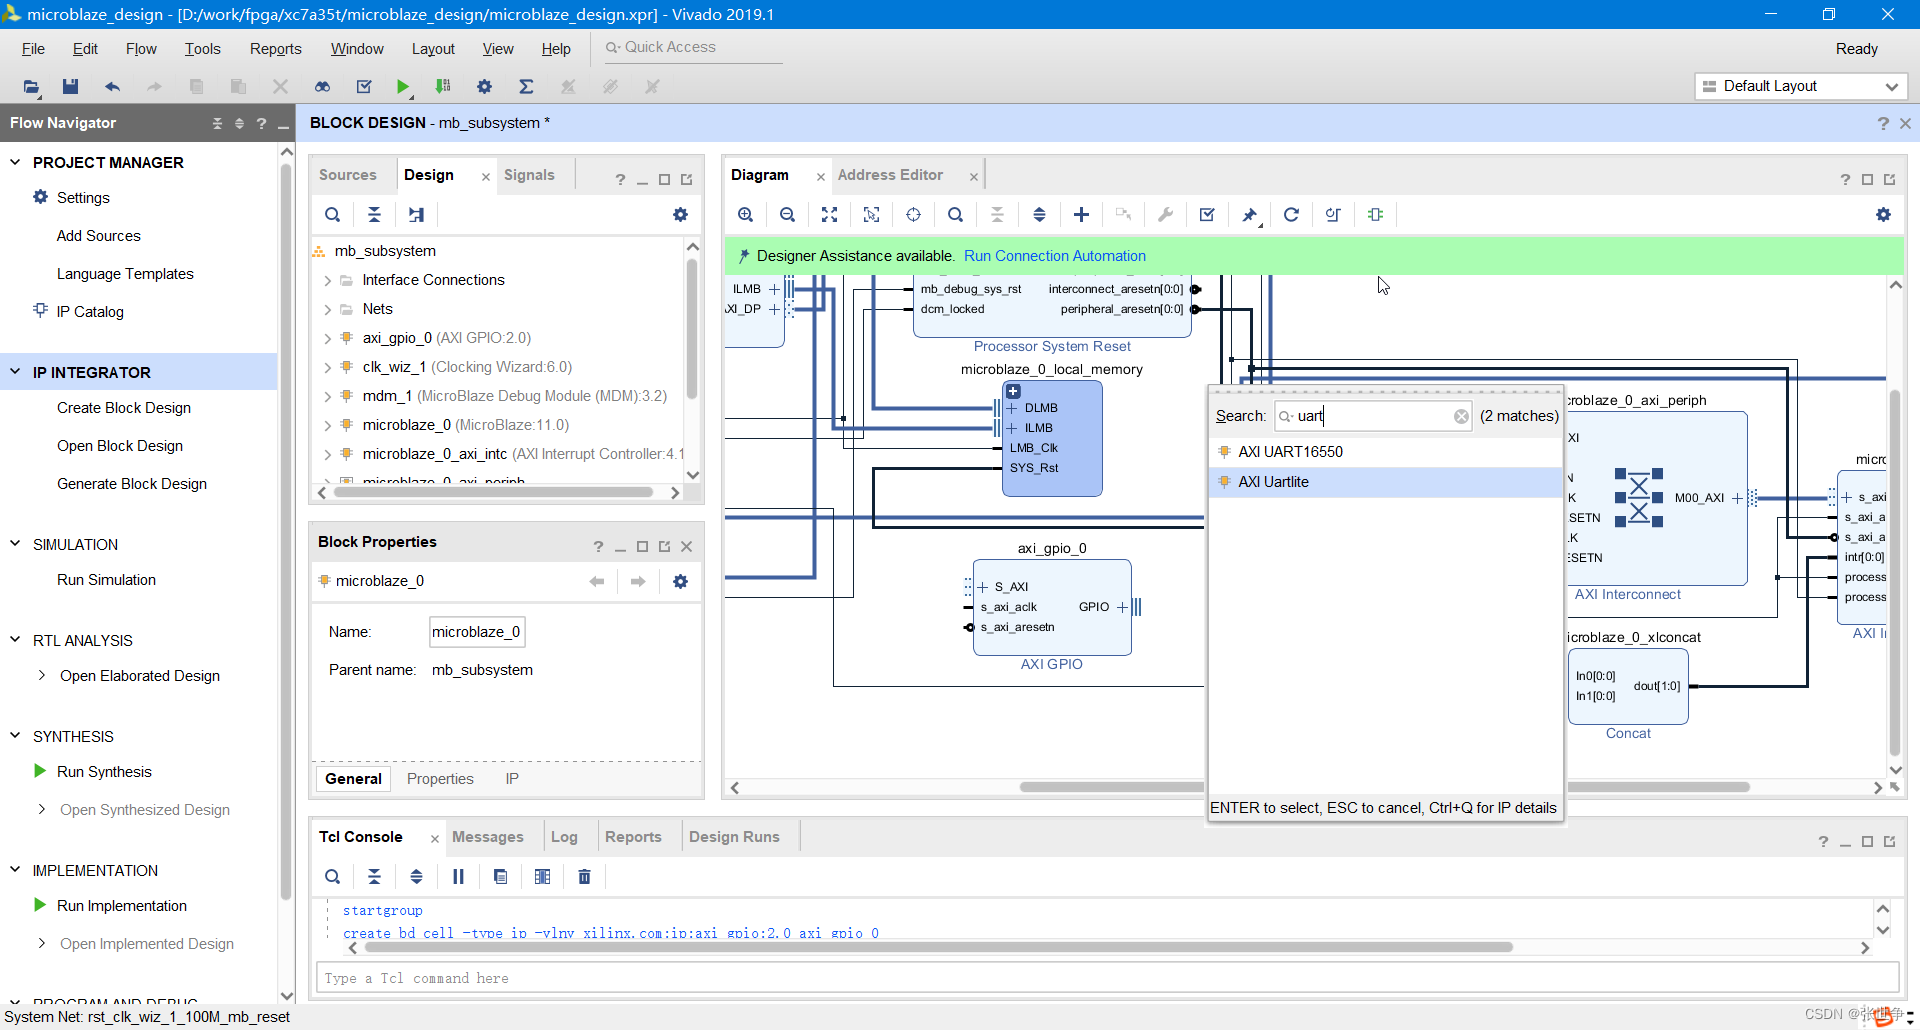Expand the microblaze_0 tree node

(327, 426)
